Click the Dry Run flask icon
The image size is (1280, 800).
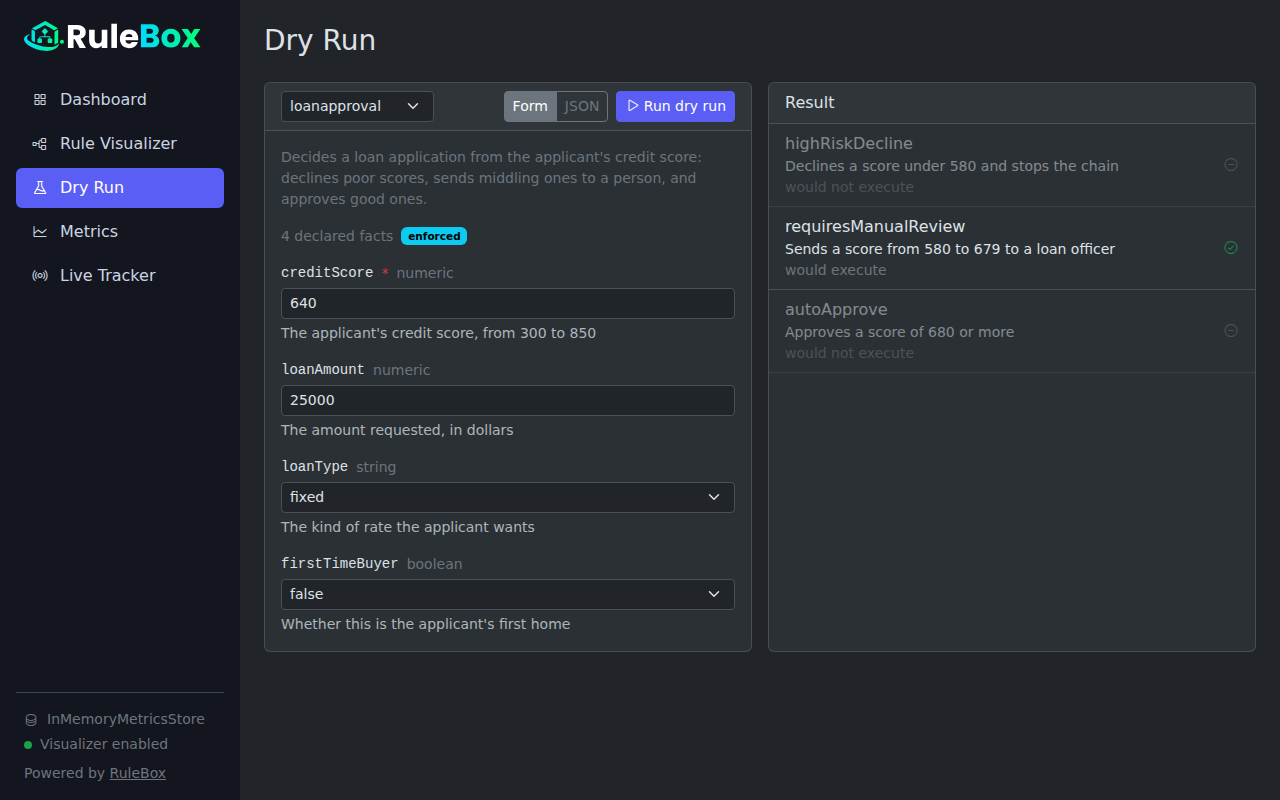(x=40, y=188)
